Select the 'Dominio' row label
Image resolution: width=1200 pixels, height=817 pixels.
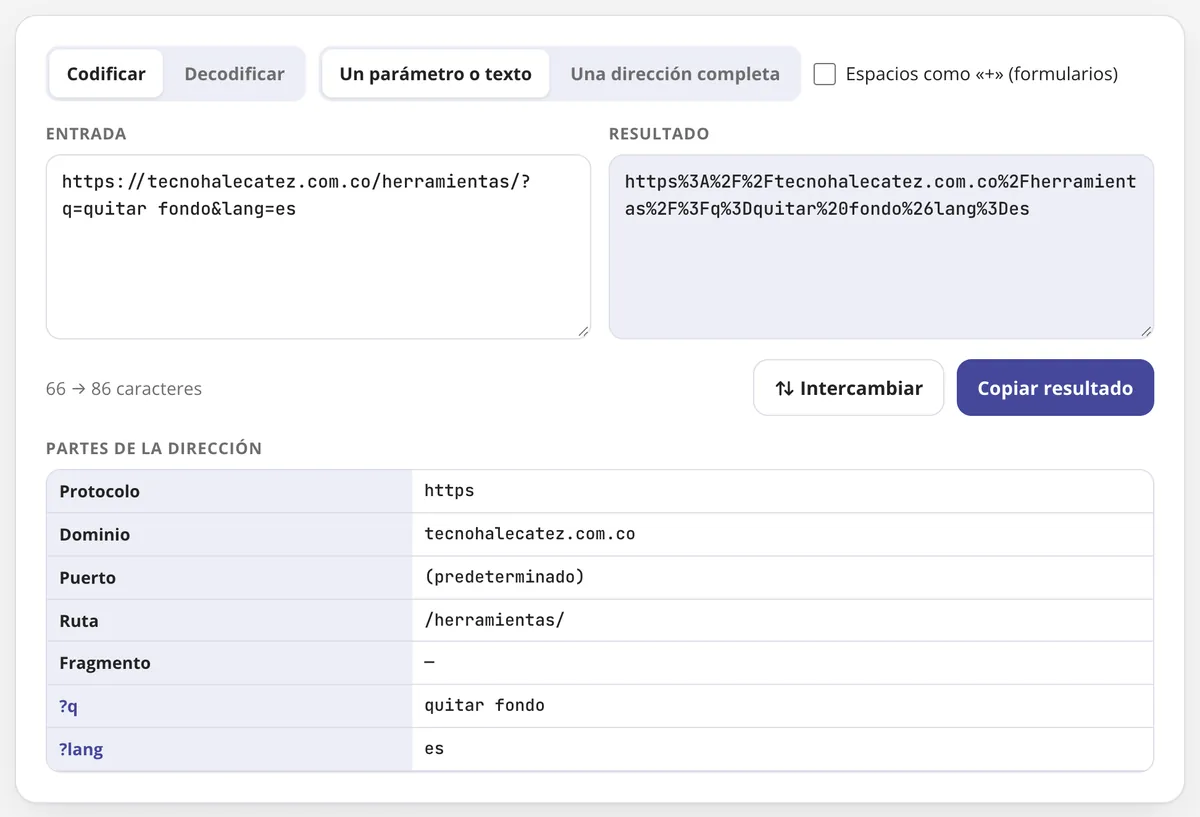pyautogui.click(x=229, y=534)
